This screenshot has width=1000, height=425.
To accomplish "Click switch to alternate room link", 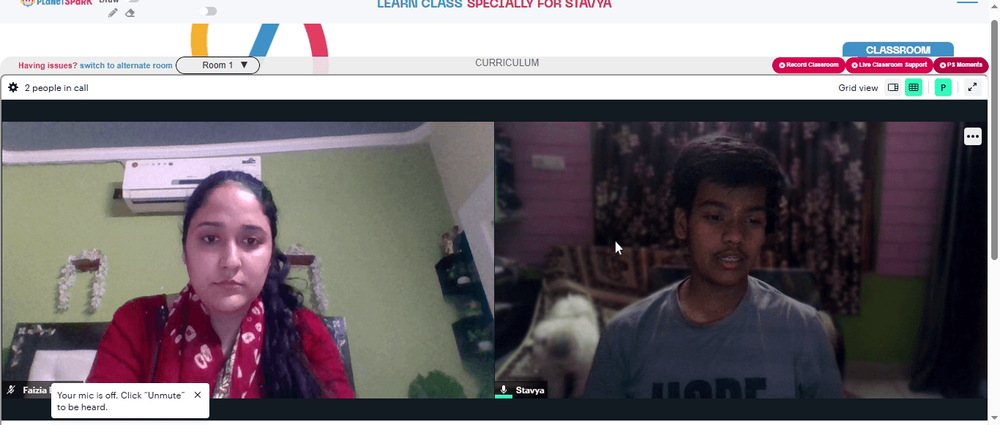I will pos(126,66).
